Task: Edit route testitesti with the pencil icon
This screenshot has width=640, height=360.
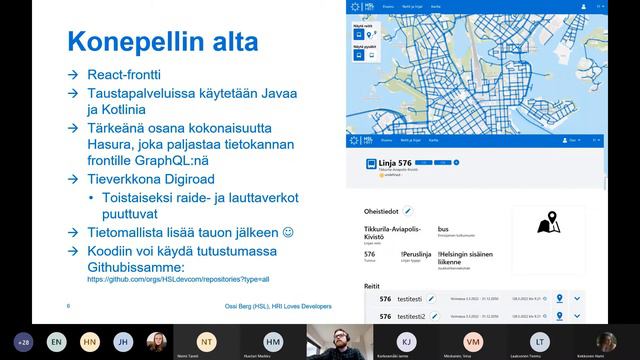Action: point(431,299)
